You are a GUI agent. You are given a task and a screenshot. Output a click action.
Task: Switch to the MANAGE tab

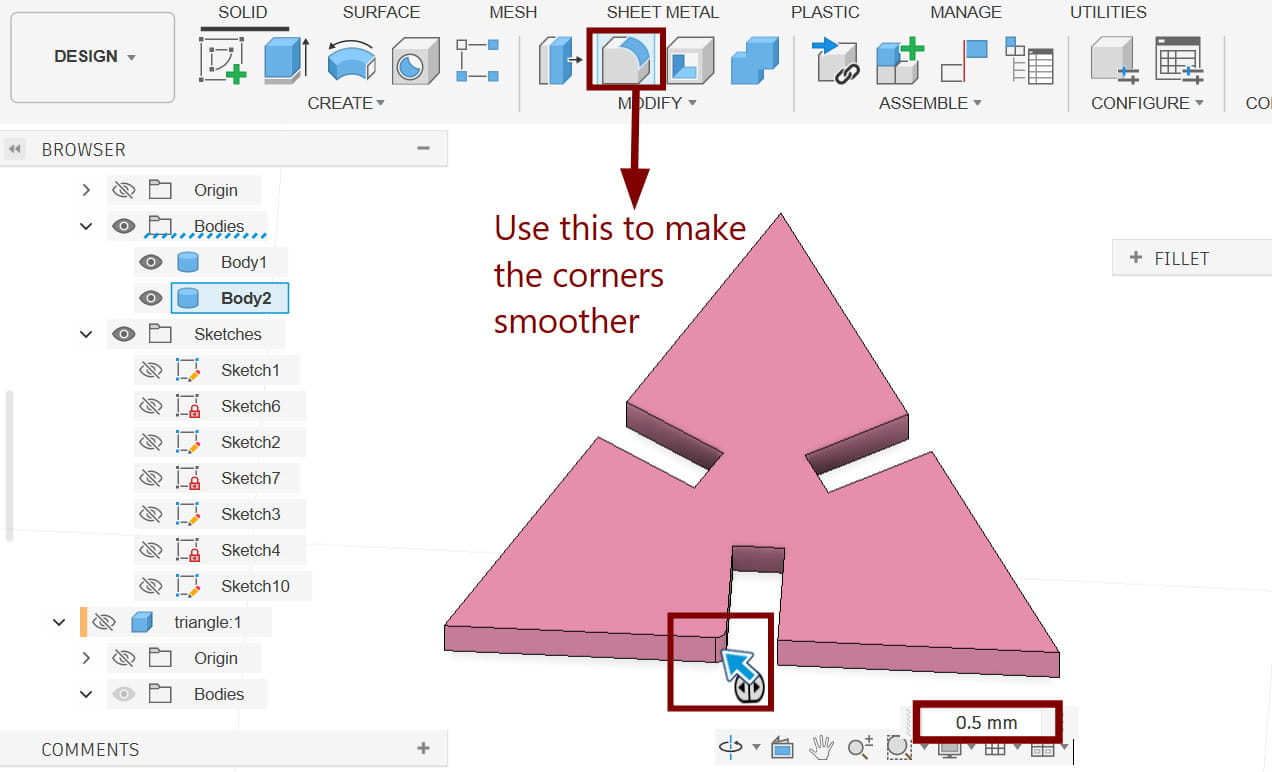(965, 12)
